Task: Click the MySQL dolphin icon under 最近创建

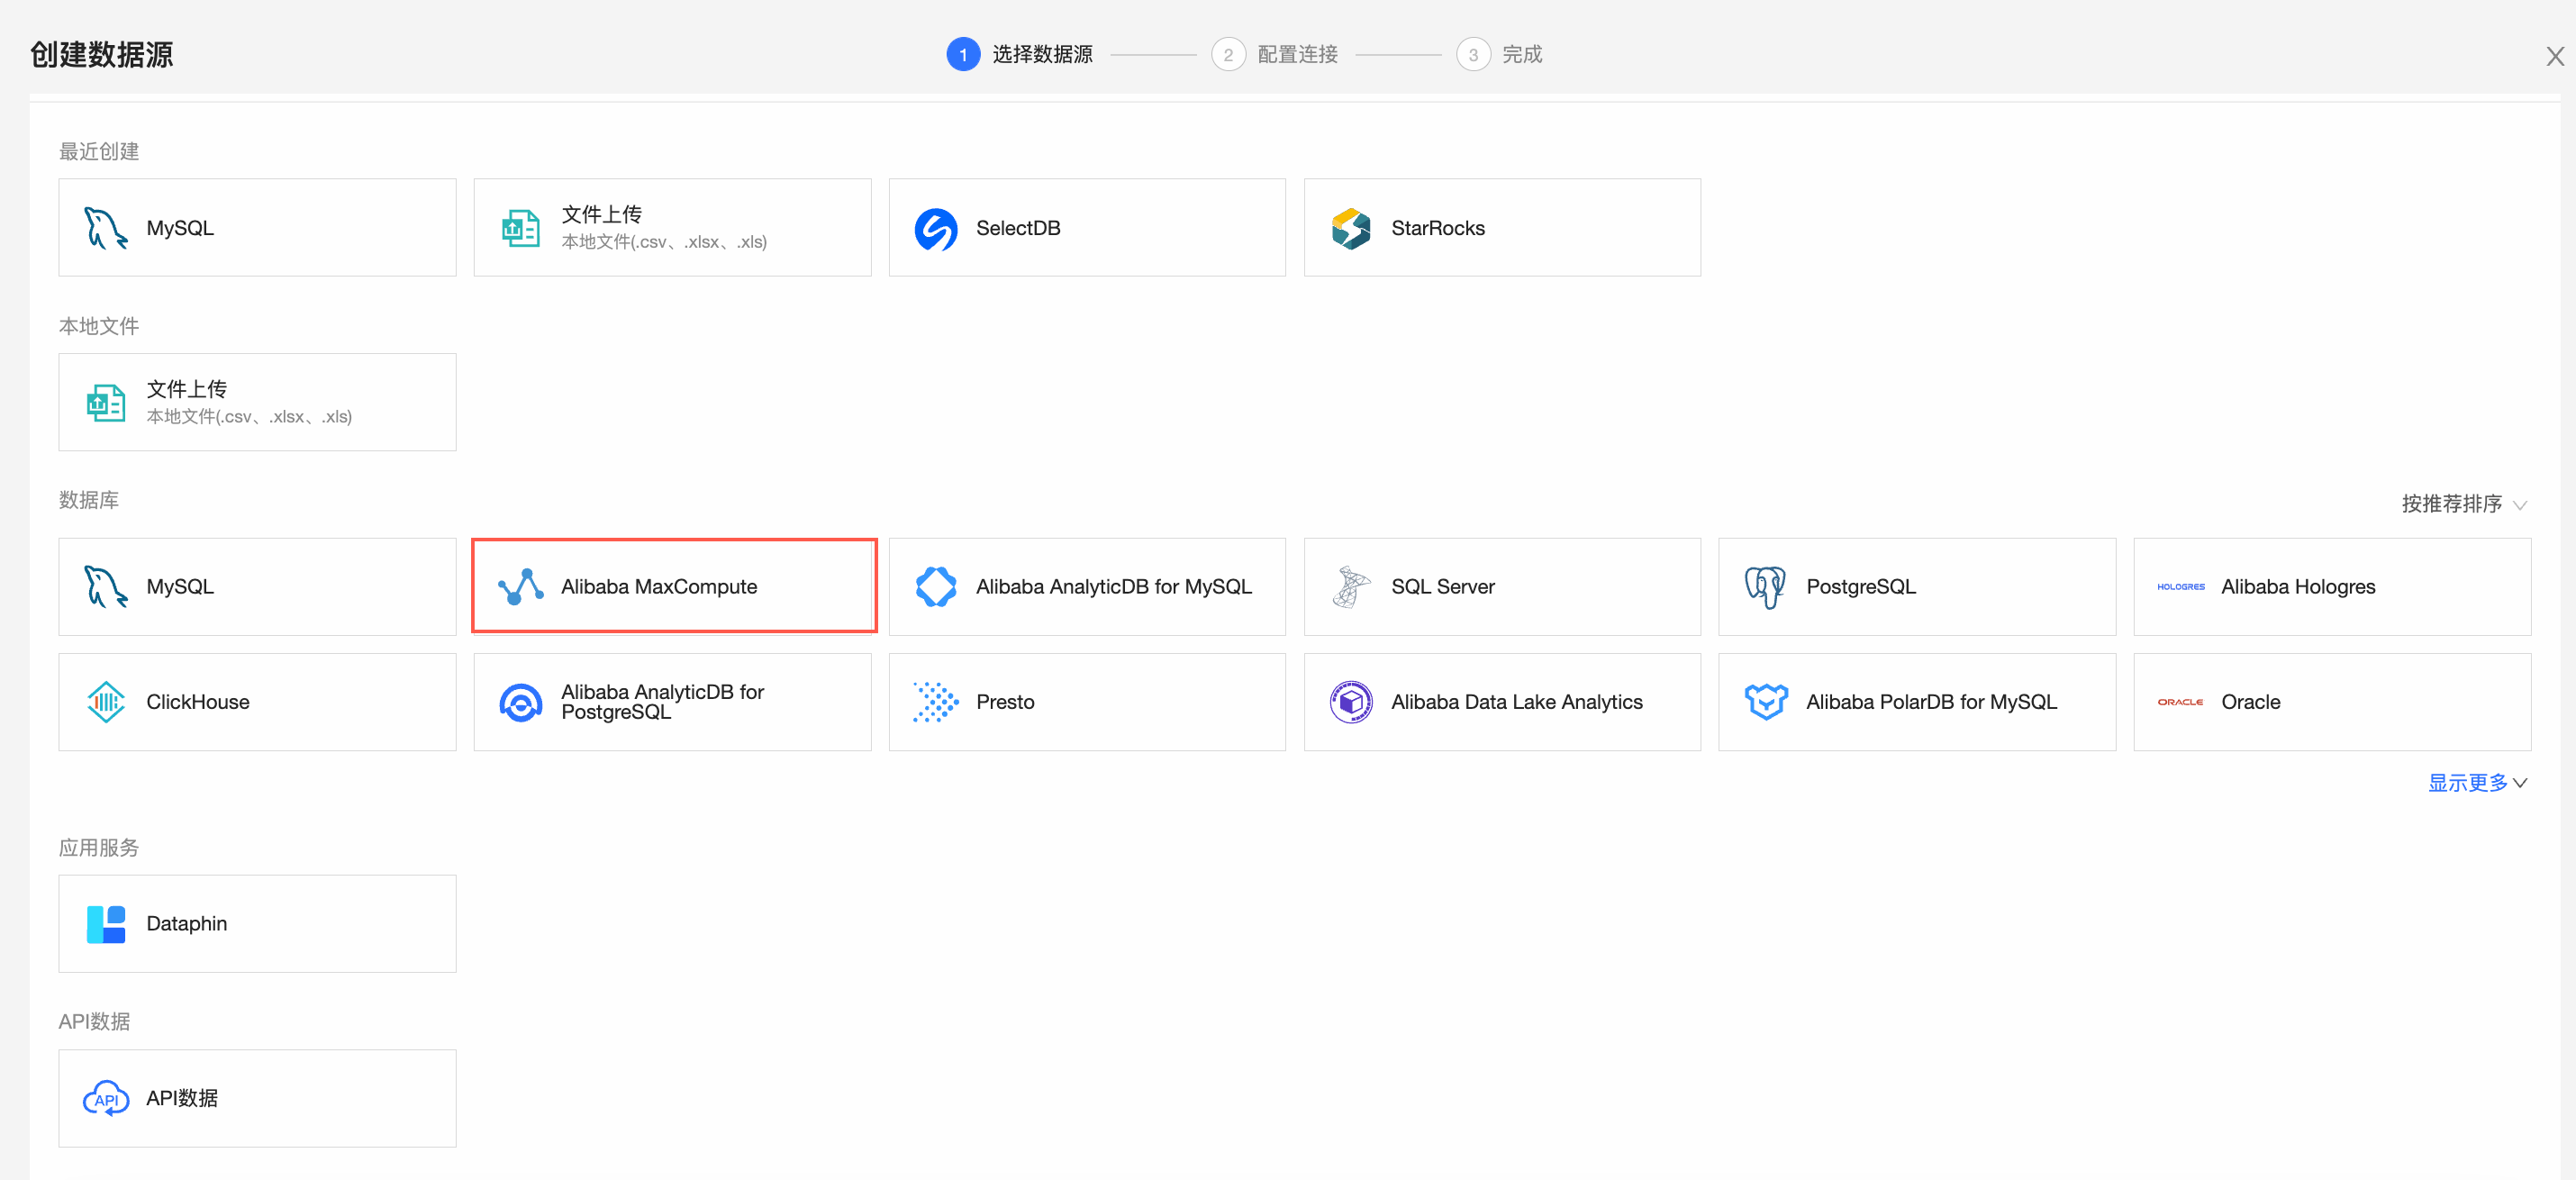Action: pyautogui.click(x=105, y=228)
